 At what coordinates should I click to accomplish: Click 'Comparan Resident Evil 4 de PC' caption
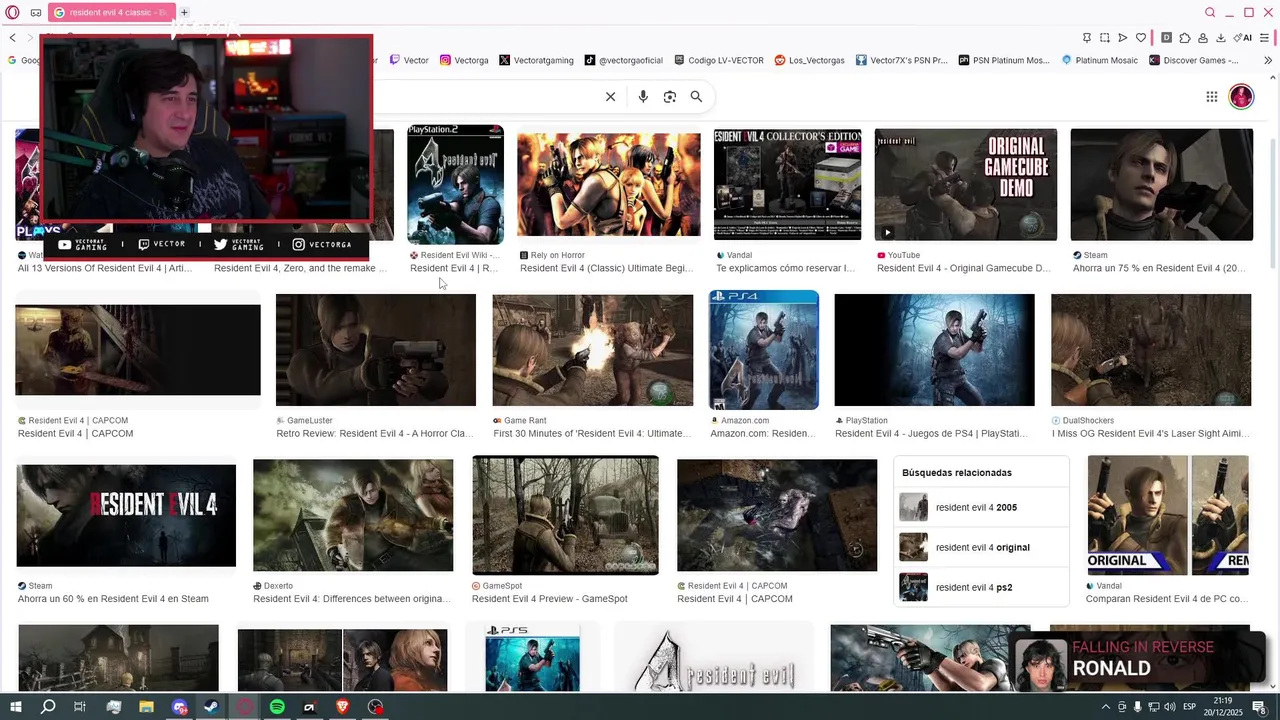coord(1167,599)
